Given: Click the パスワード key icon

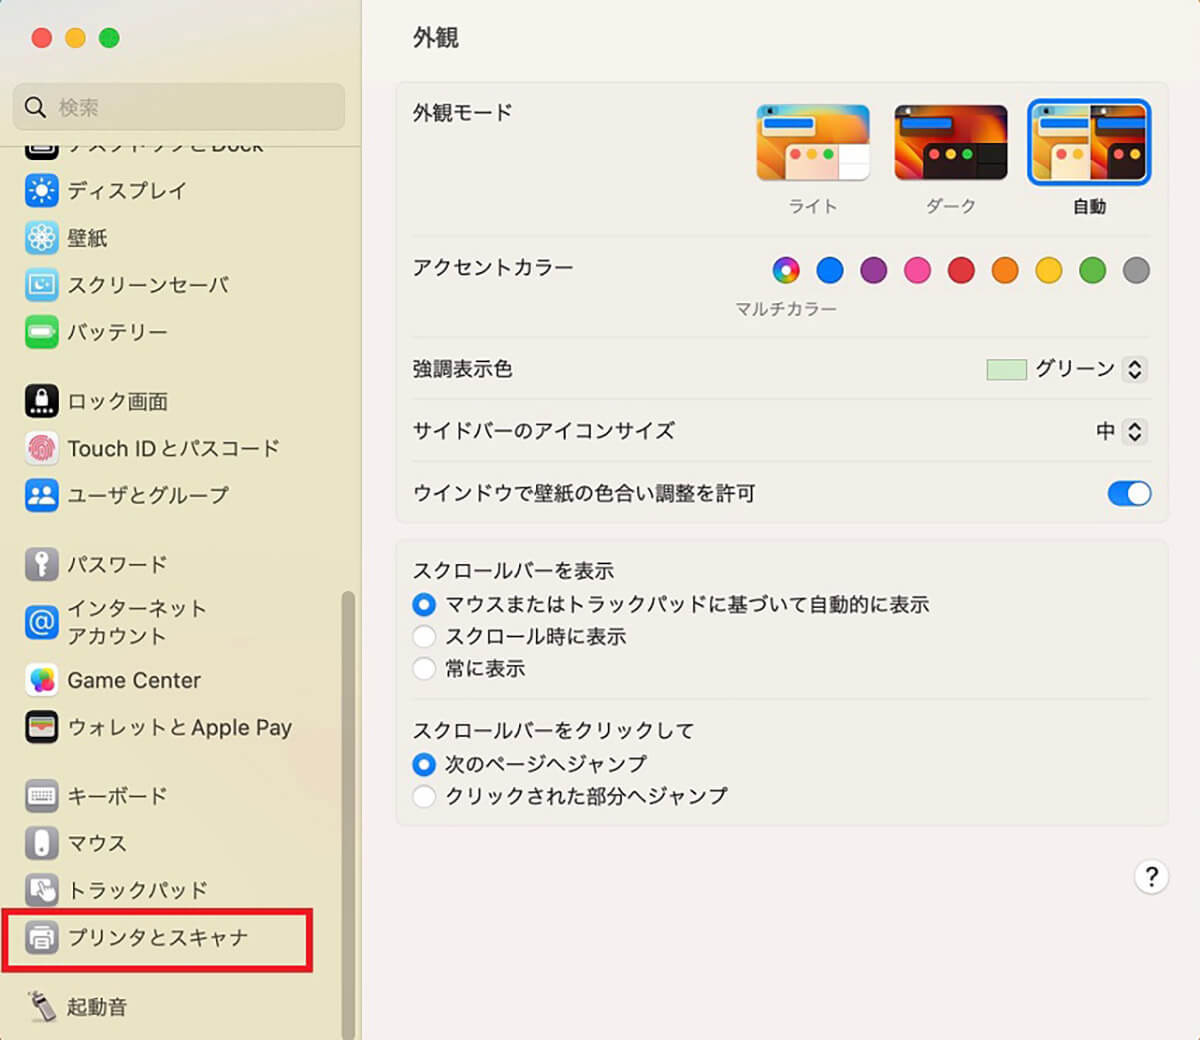Looking at the screenshot, I should click(x=42, y=564).
